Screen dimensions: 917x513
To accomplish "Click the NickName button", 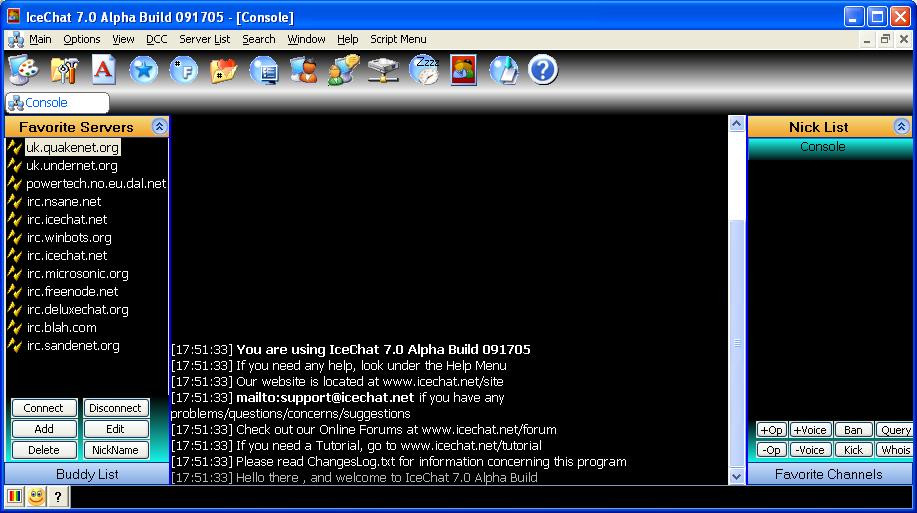I will pos(115,450).
